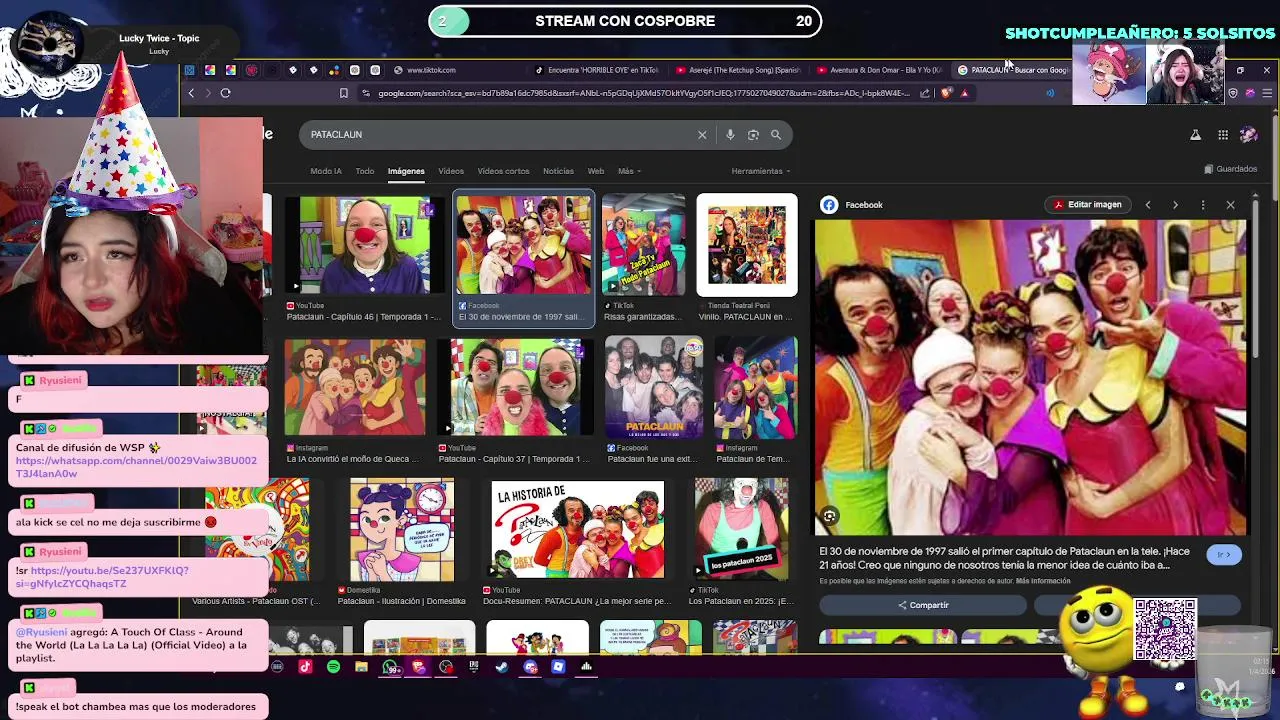Switch to the Modo IA tab
1280x720 pixels.
(x=326, y=171)
